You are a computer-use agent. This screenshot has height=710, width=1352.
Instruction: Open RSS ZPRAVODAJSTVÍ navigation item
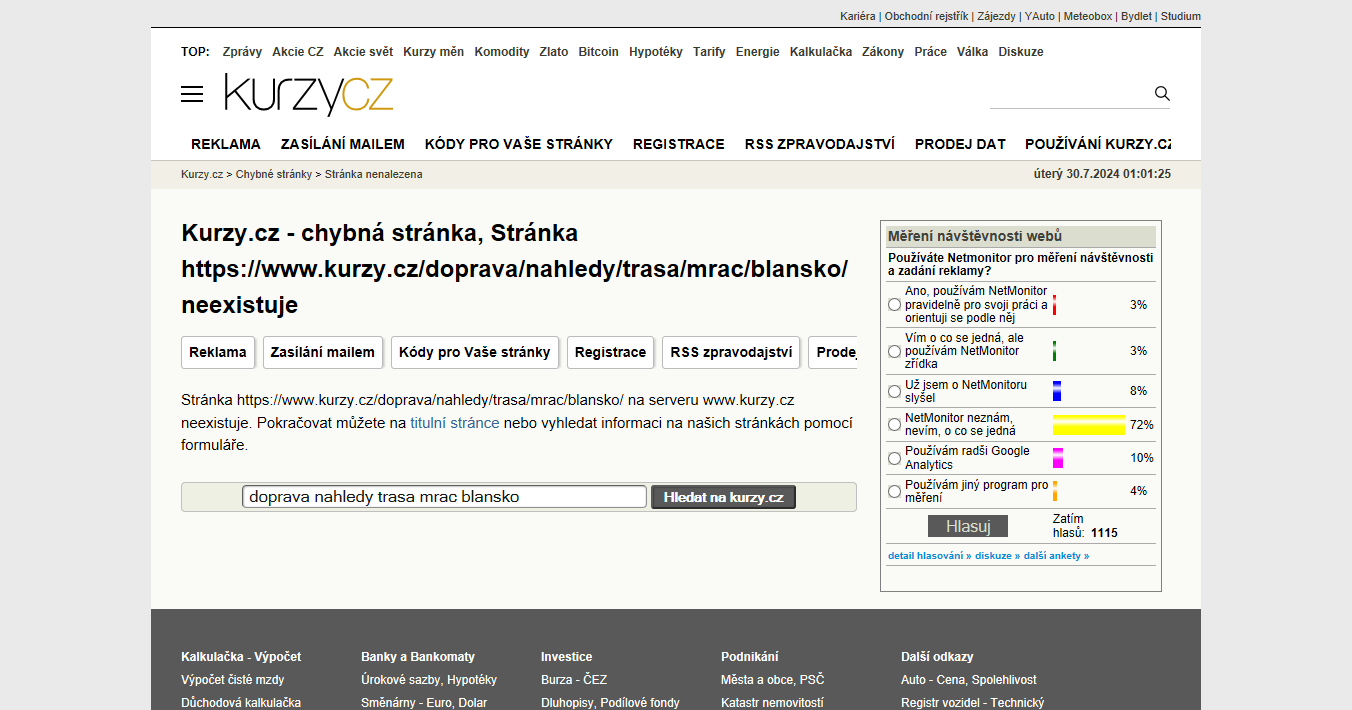pos(820,144)
